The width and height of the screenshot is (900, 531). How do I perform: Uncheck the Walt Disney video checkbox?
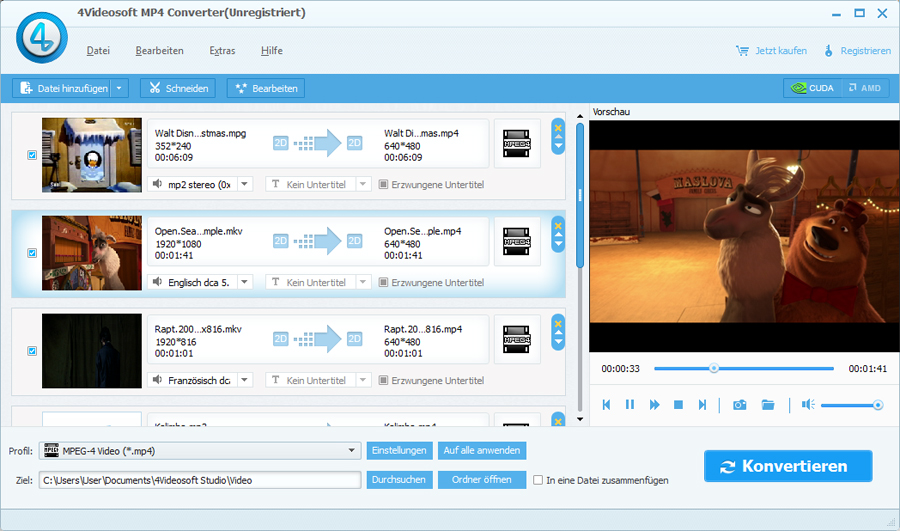pos(32,155)
